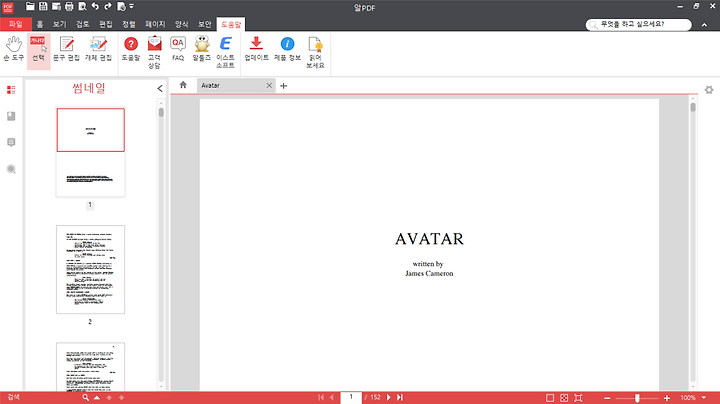
Task: Click the Open folder icon in title bar
Action: pos(30,6)
